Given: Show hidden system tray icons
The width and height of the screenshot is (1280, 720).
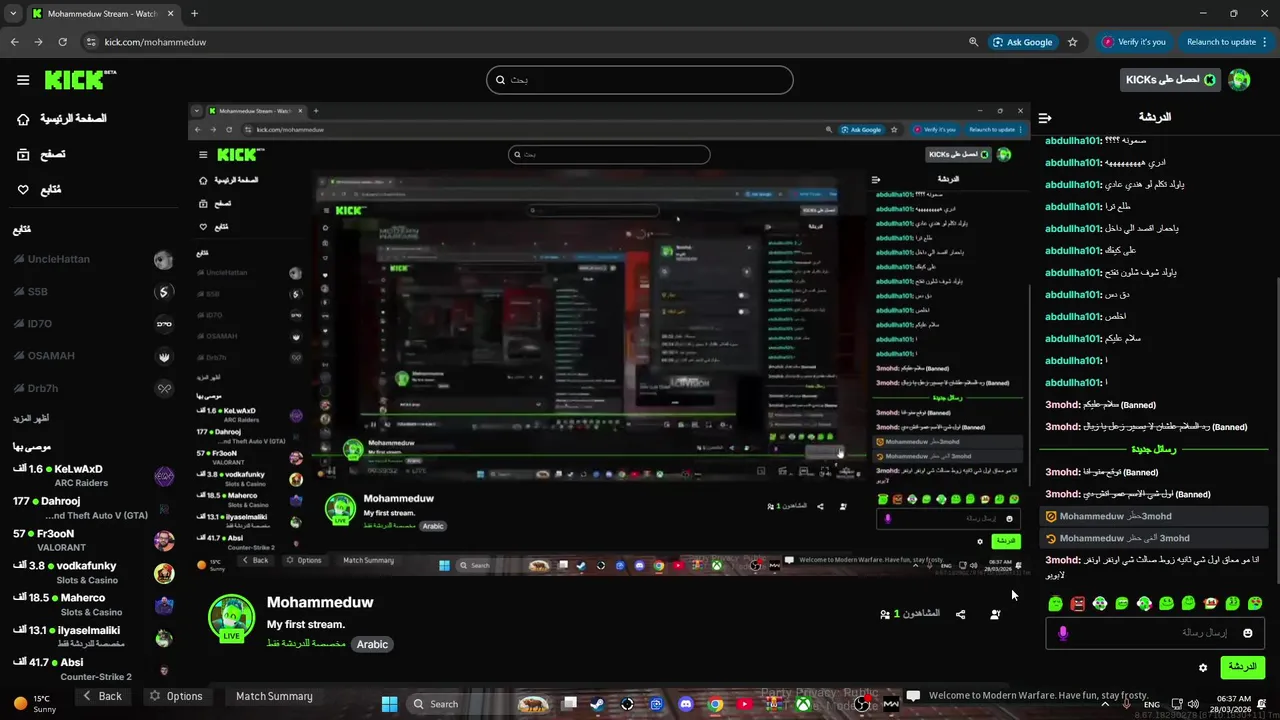Looking at the screenshot, I should 1107,704.
